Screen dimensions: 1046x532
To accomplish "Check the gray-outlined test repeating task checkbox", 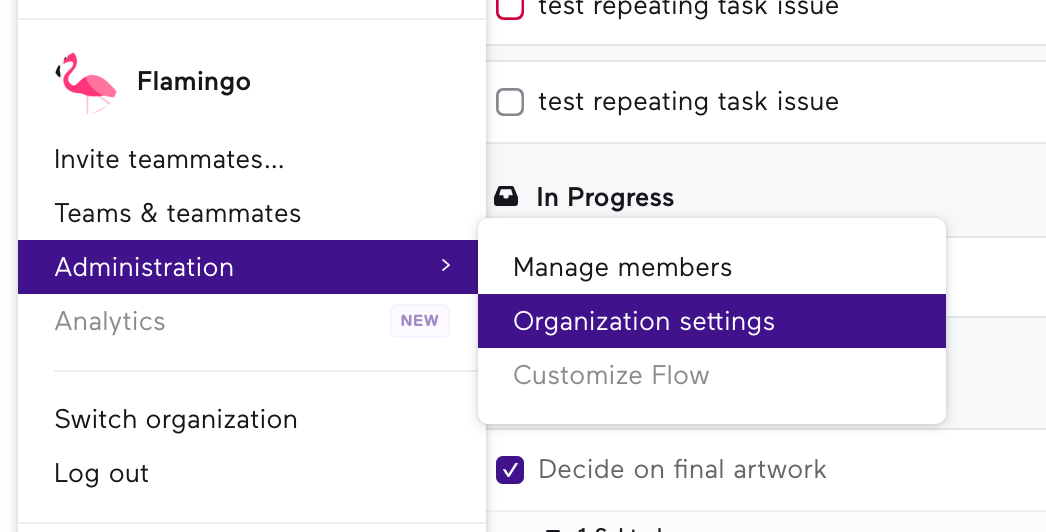I will (510, 102).
